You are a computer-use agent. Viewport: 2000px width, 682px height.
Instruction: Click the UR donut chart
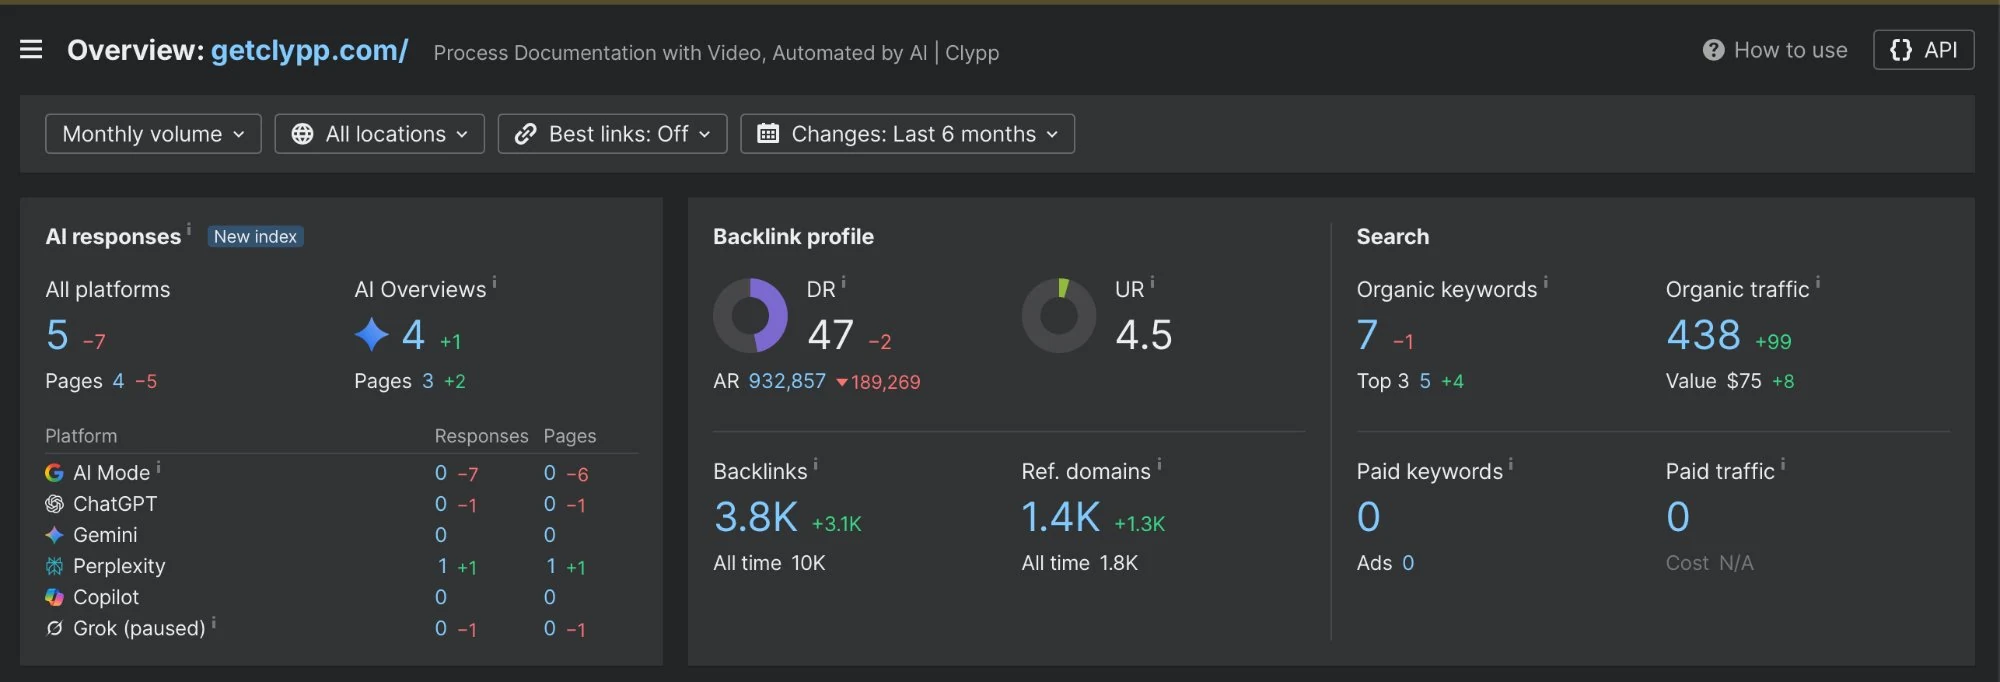(x=1059, y=315)
